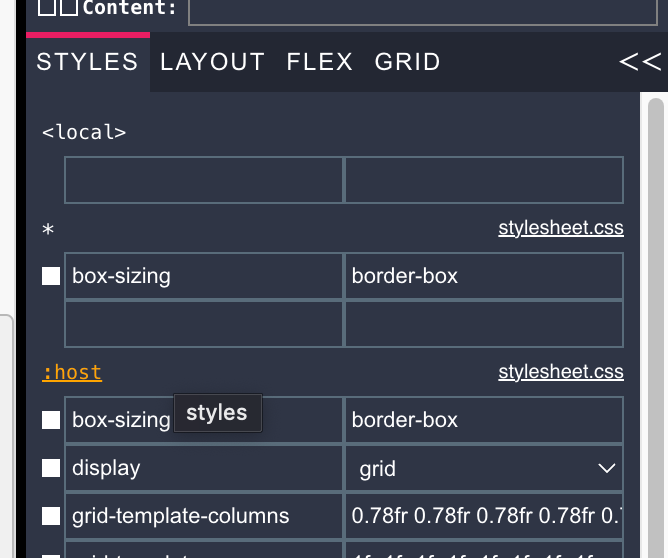Image resolution: width=668 pixels, height=558 pixels.
Task: Click the grid-template-columns property name
Action: [204, 516]
